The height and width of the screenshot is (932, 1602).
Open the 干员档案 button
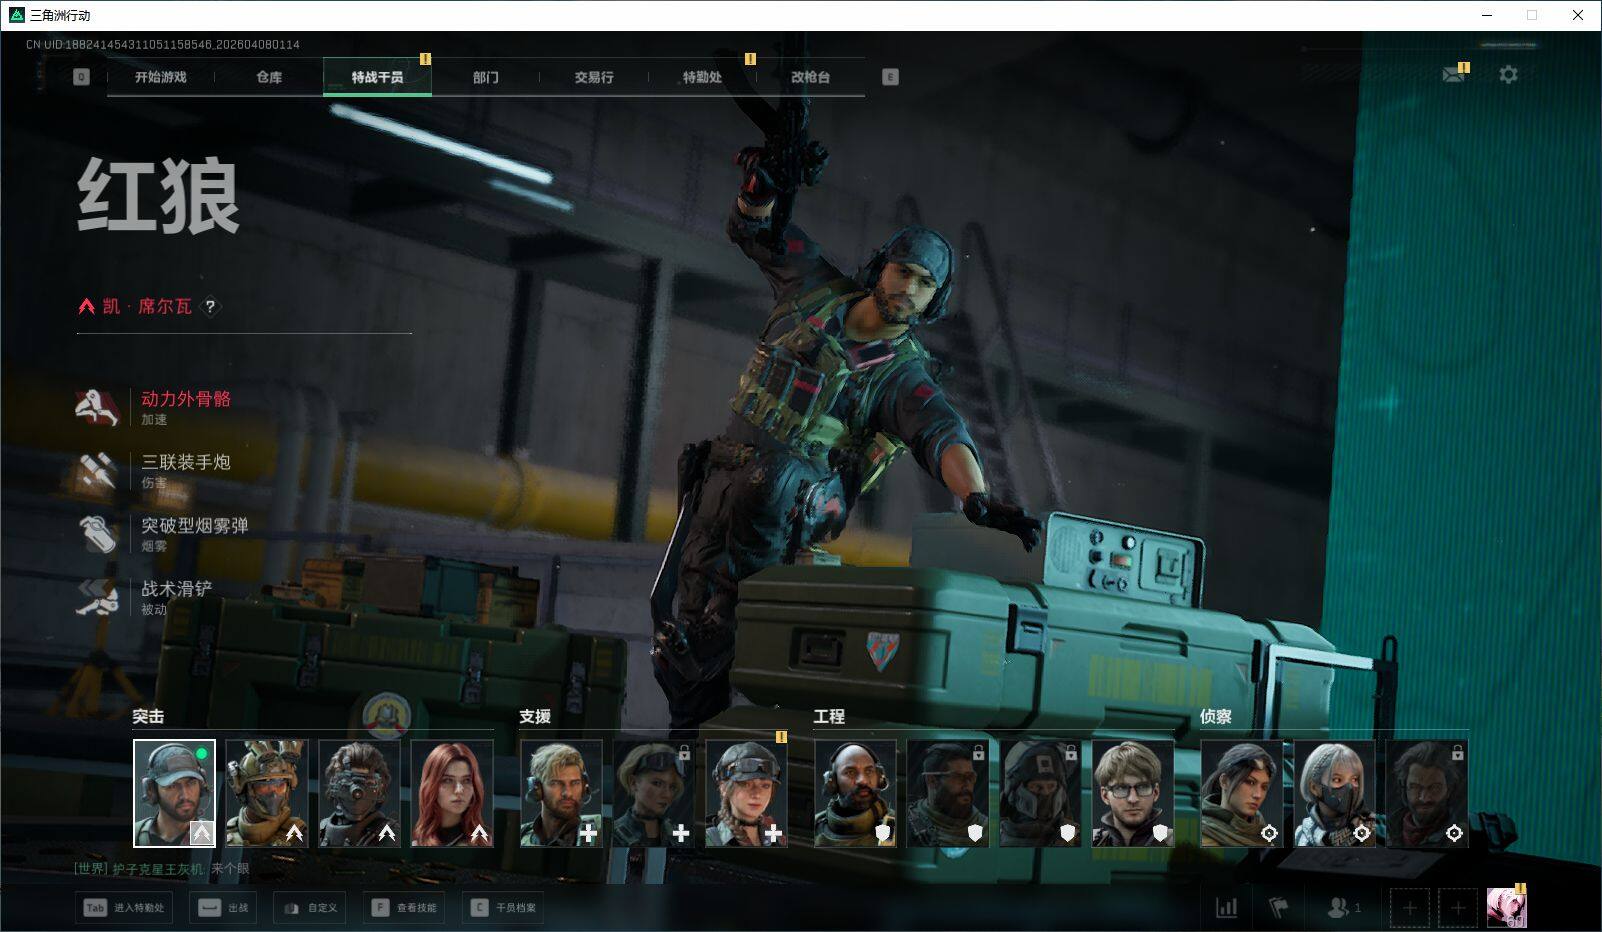[503, 908]
